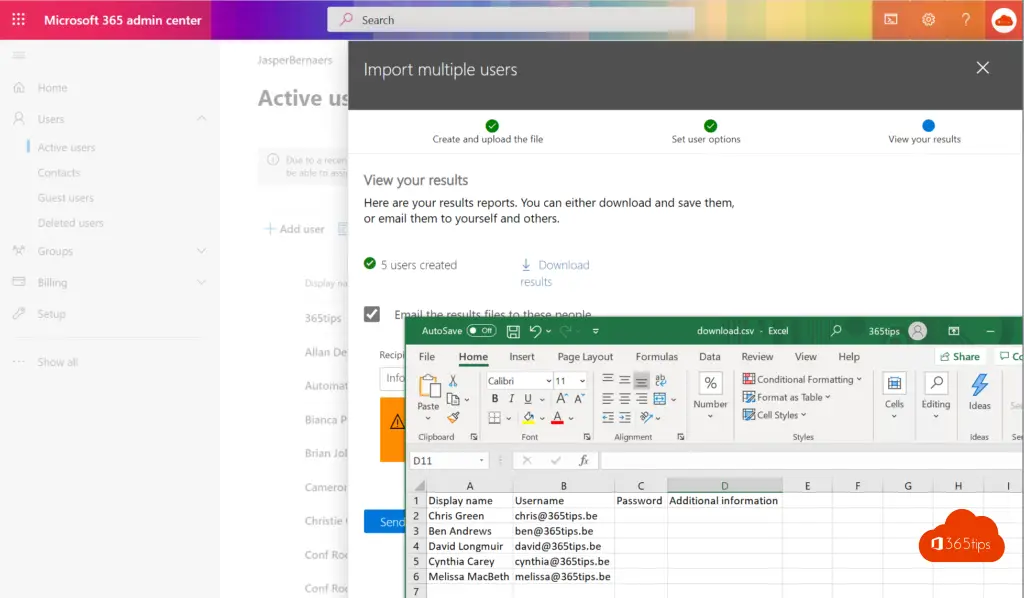Click the Wrap Text icon
The image size is (1024, 598).
click(x=660, y=379)
